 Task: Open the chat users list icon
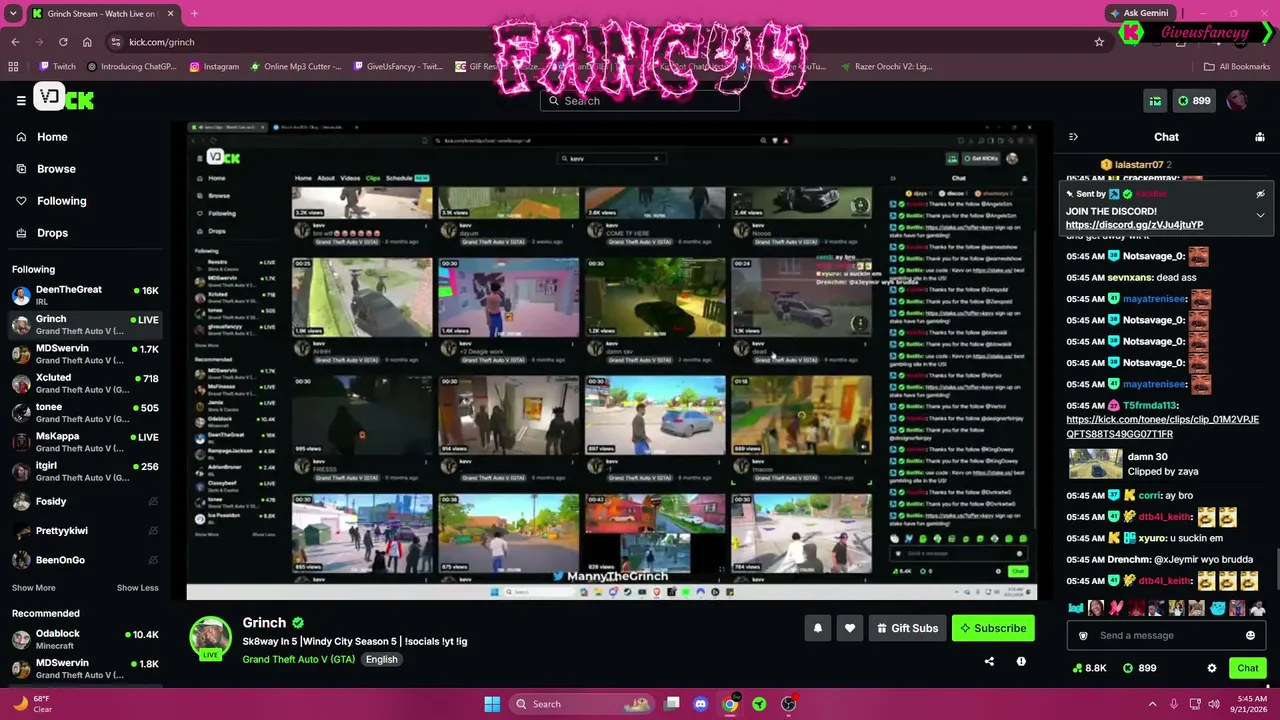click(x=1260, y=137)
